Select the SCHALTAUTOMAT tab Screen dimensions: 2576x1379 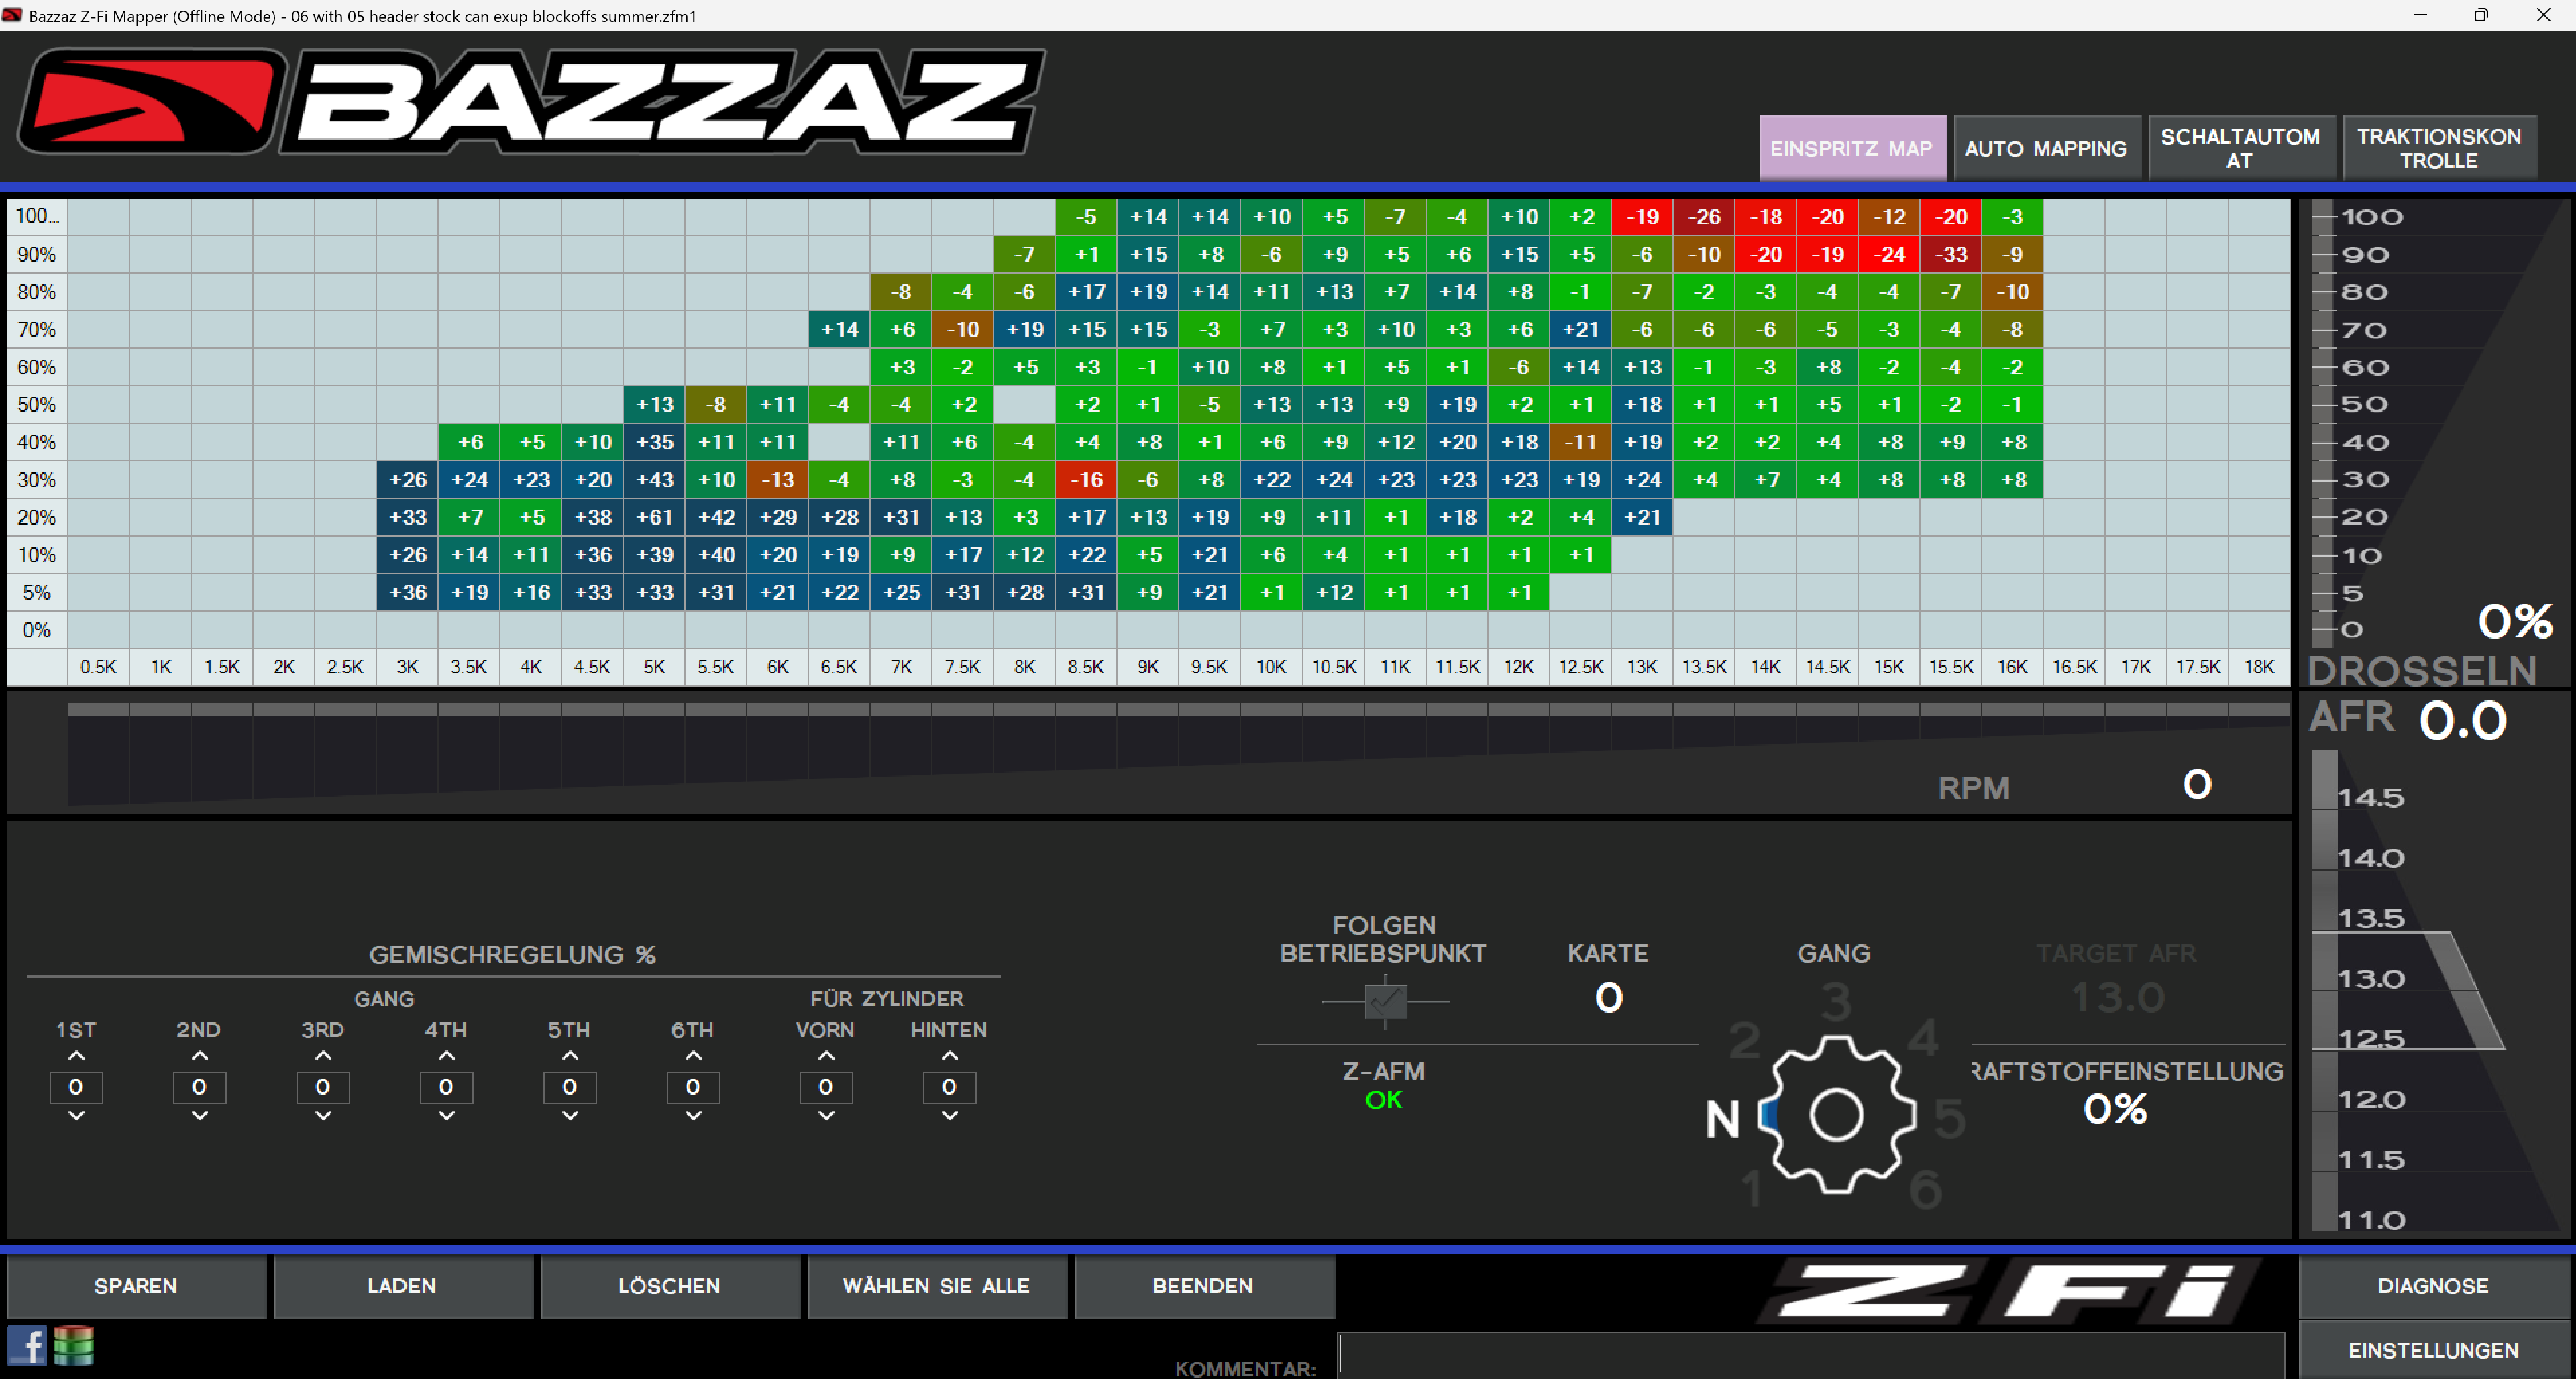click(x=2242, y=147)
